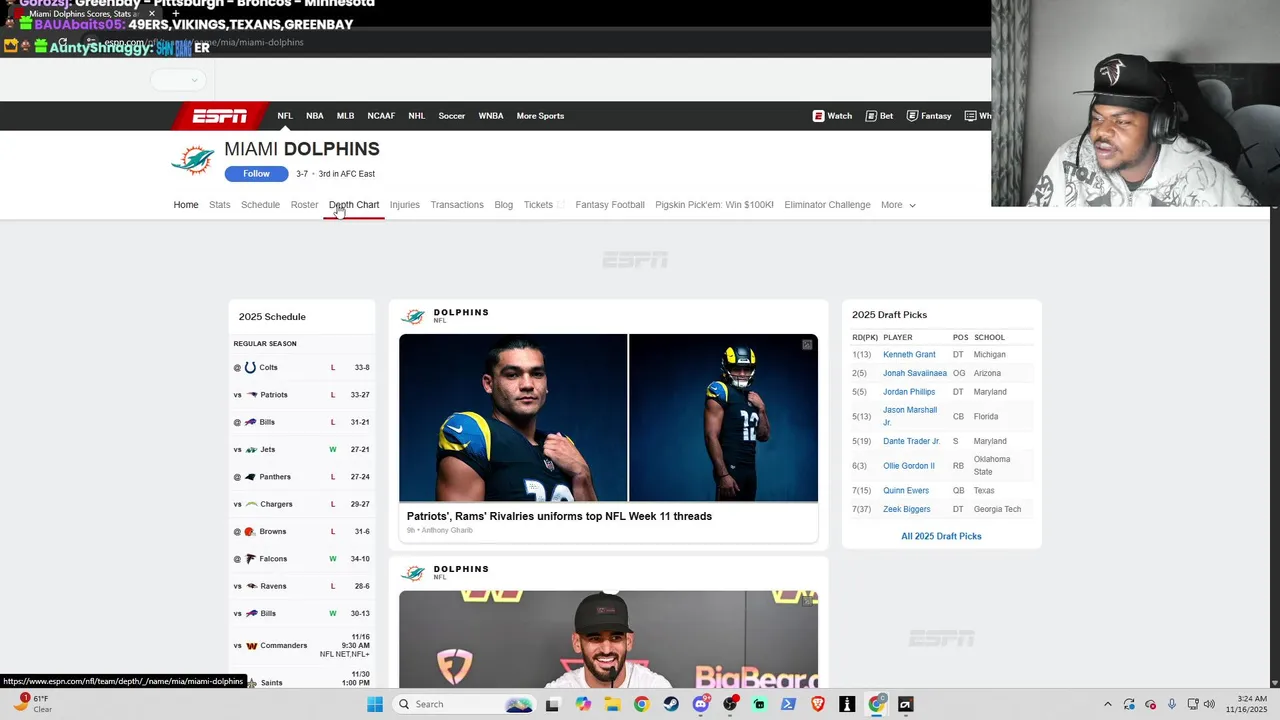This screenshot has height=720, width=1280.
Task: Open Quinn Ewers player link
Action: coord(906,491)
